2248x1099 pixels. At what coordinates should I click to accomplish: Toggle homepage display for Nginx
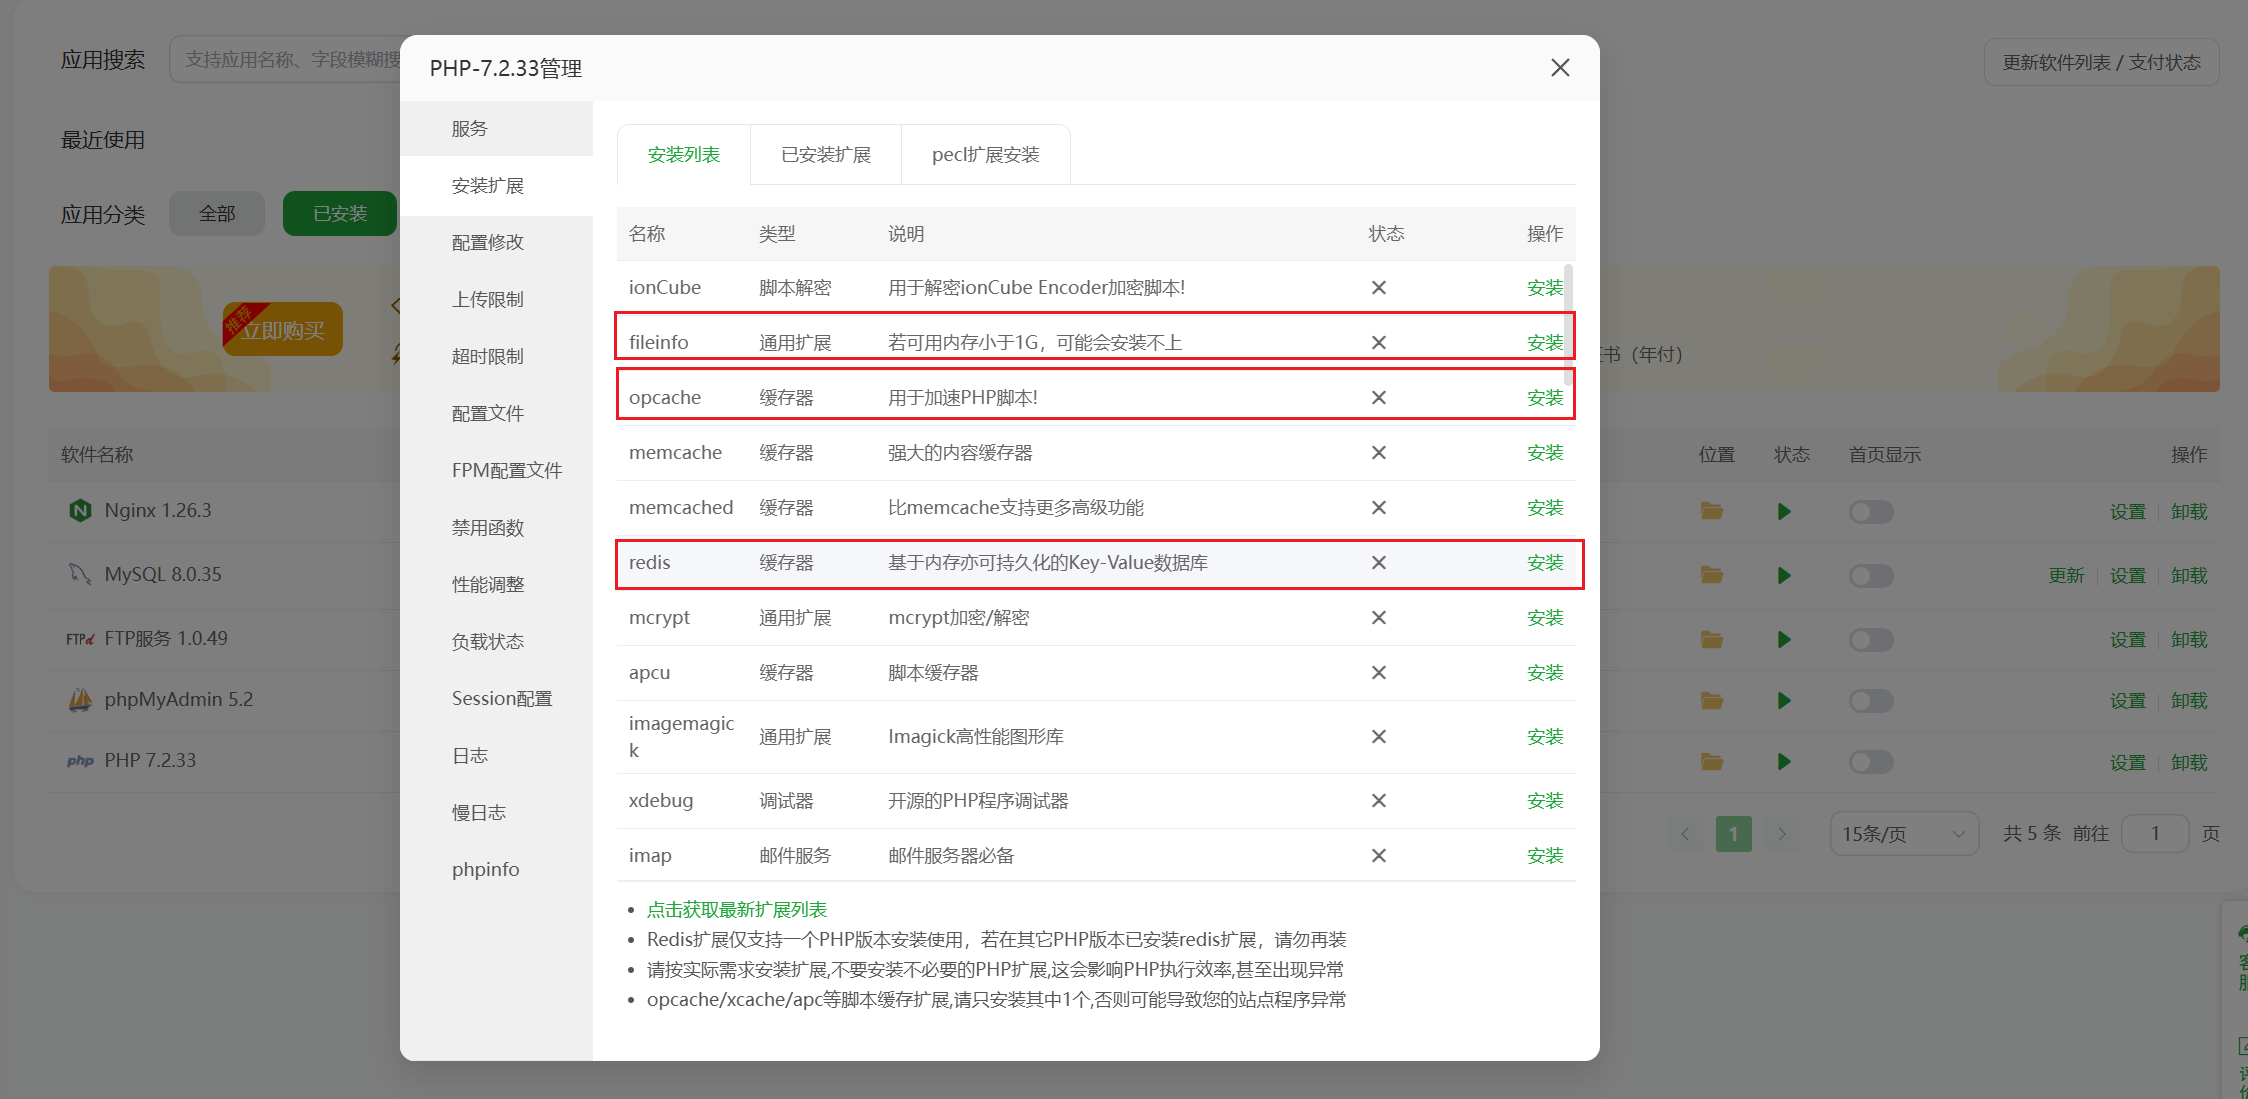click(1871, 512)
